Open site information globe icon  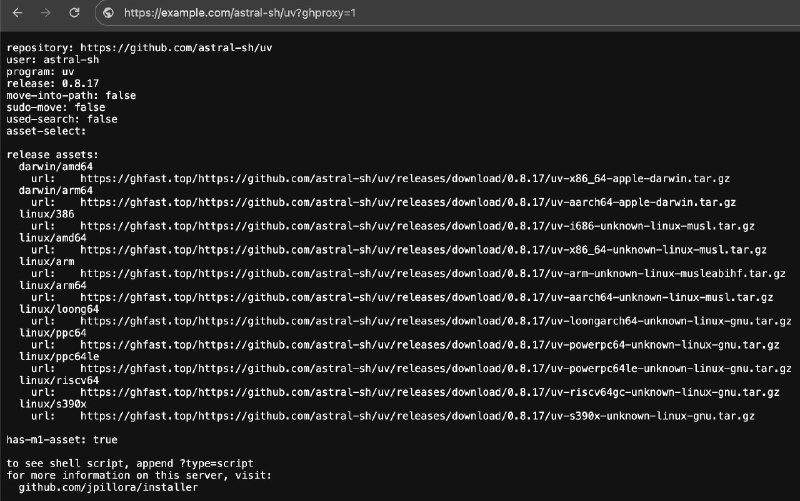coord(108,13)
